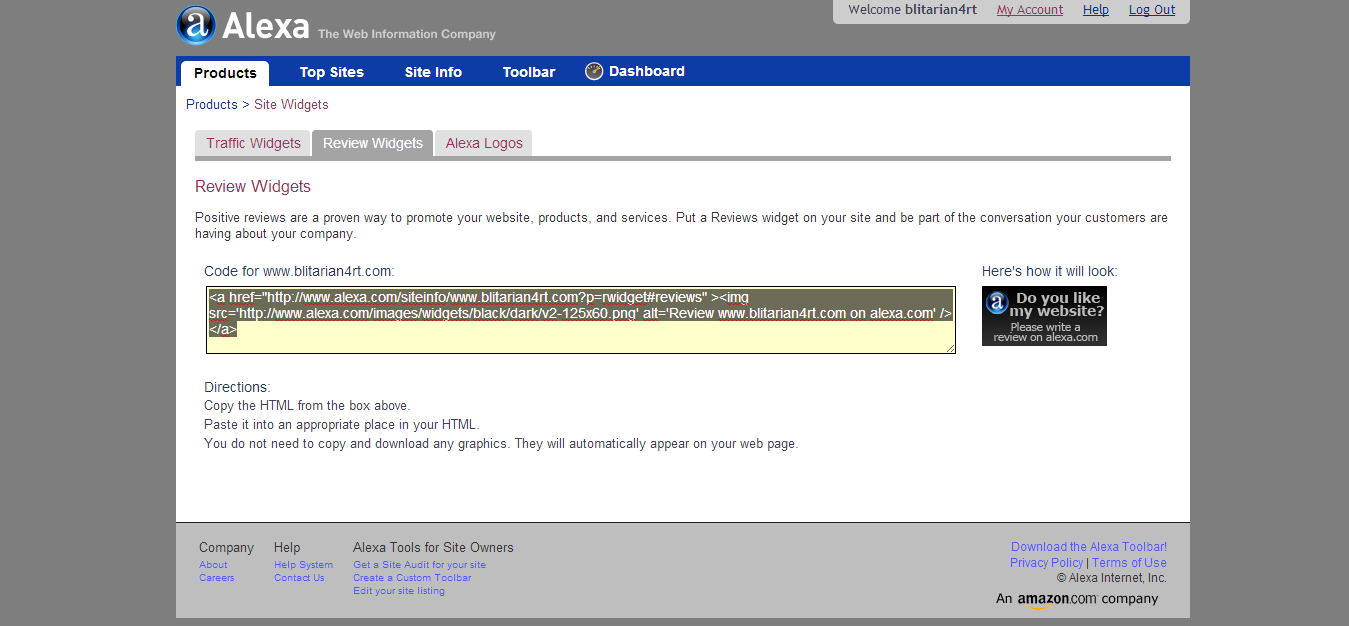The image size is (1349, 626).
Task: Open the Help System footer link
Action: [x=304, y=565]
